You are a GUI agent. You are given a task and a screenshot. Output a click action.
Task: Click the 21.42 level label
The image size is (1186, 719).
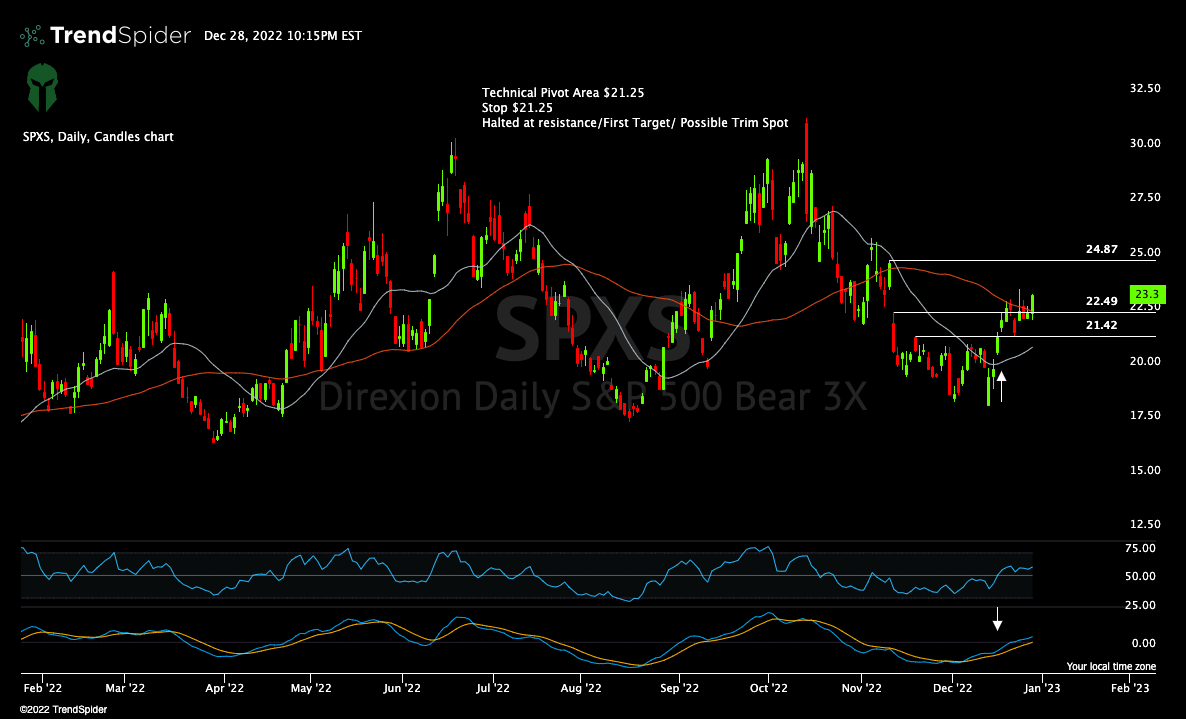click(1101, 325)
